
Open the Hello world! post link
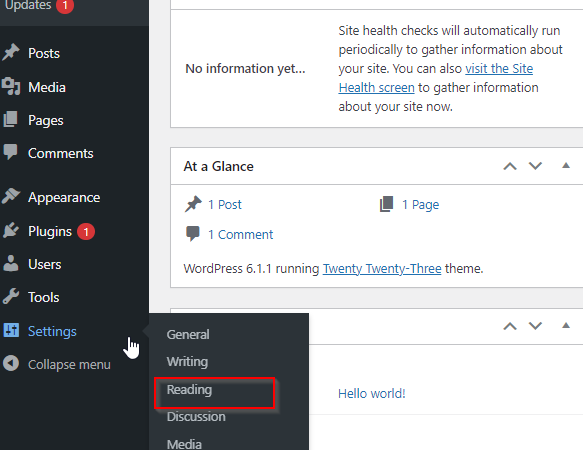pos(372,393)
